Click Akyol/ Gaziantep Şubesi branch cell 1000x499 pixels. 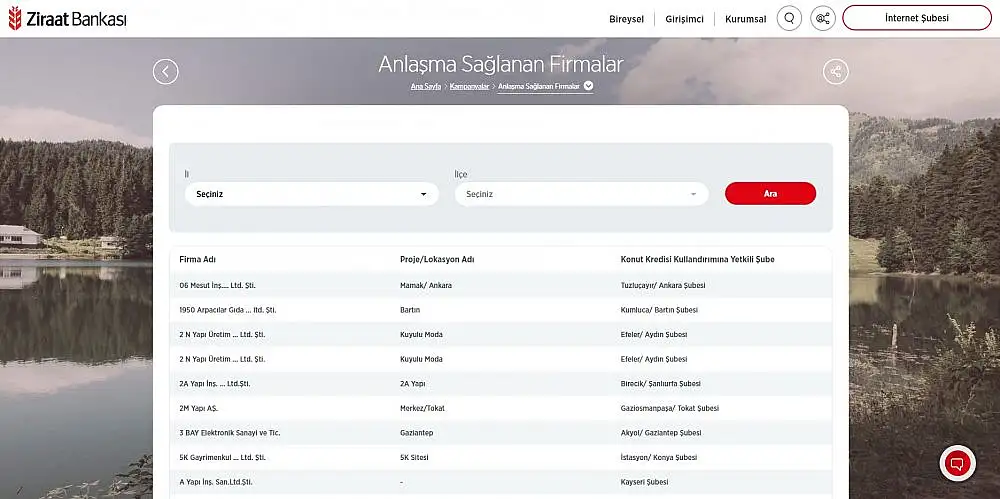(661, 433)
